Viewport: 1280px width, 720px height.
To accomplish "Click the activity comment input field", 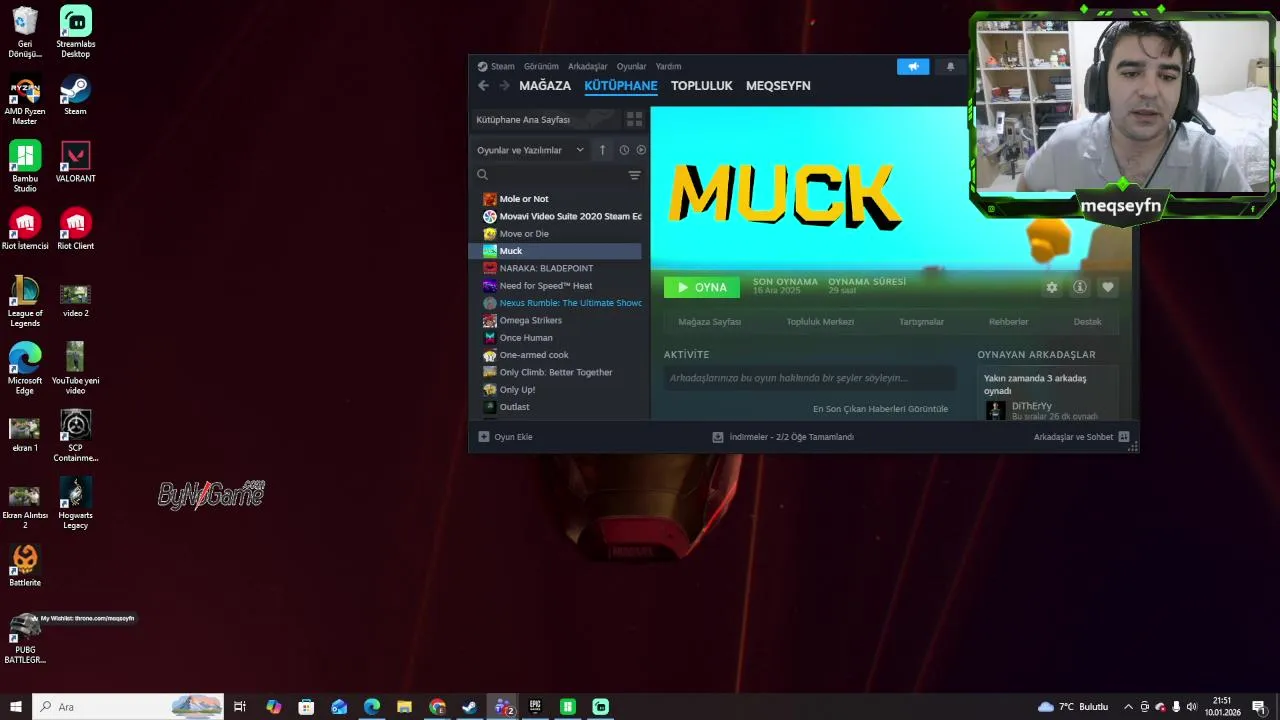I will [810, 378].
